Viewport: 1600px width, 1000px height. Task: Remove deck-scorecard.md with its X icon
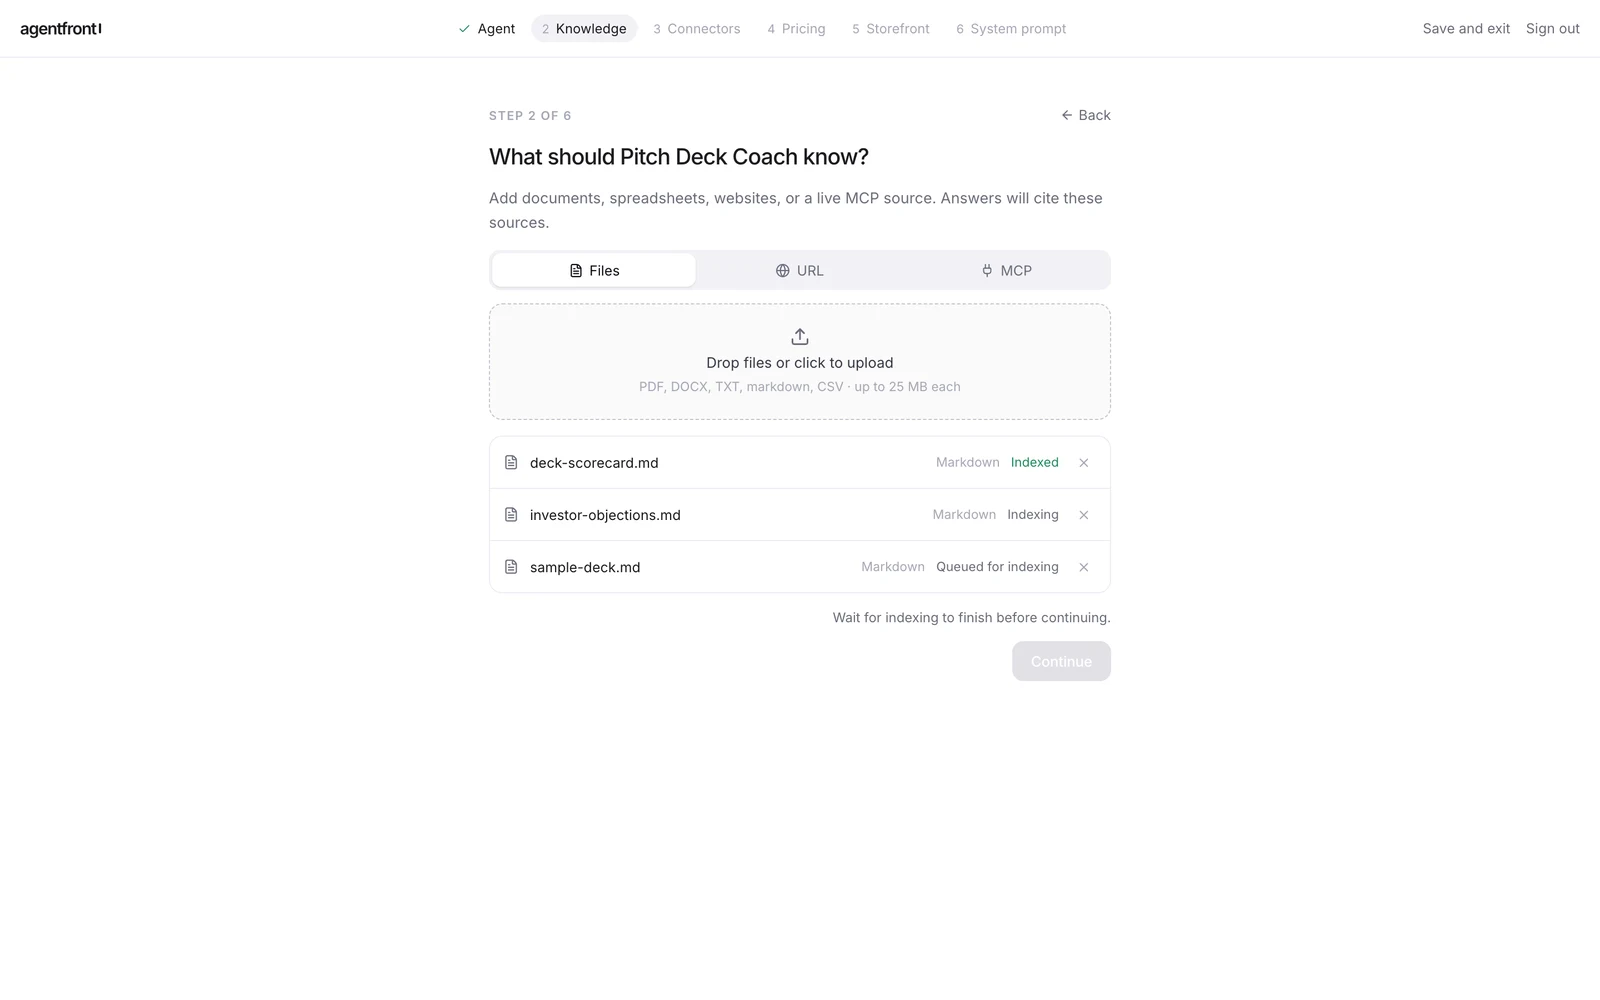pos(1083,463)
